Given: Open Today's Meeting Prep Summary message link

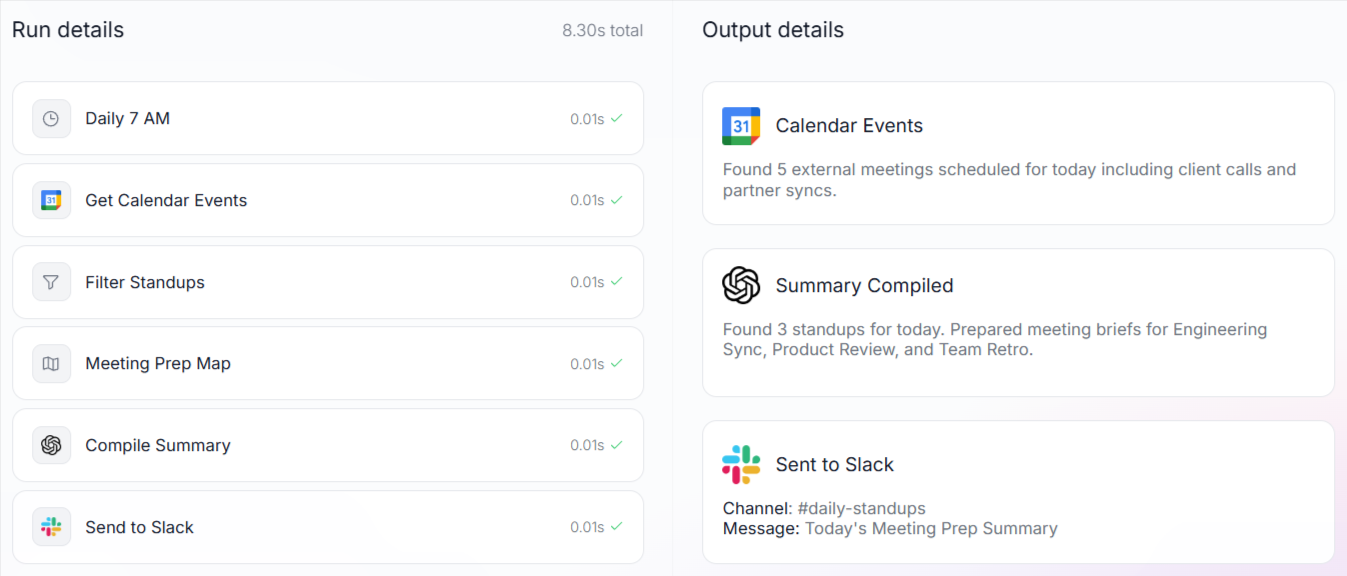Looking at the screenshot, I should [x=930, y=528].
